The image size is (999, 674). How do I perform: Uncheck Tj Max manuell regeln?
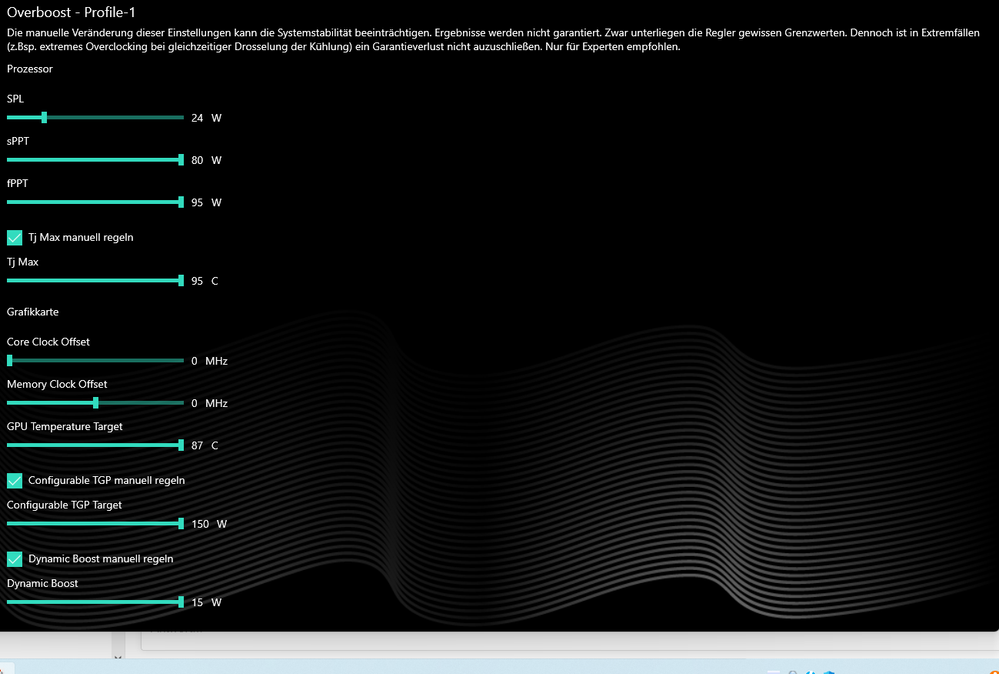click(x=15, y=237)
